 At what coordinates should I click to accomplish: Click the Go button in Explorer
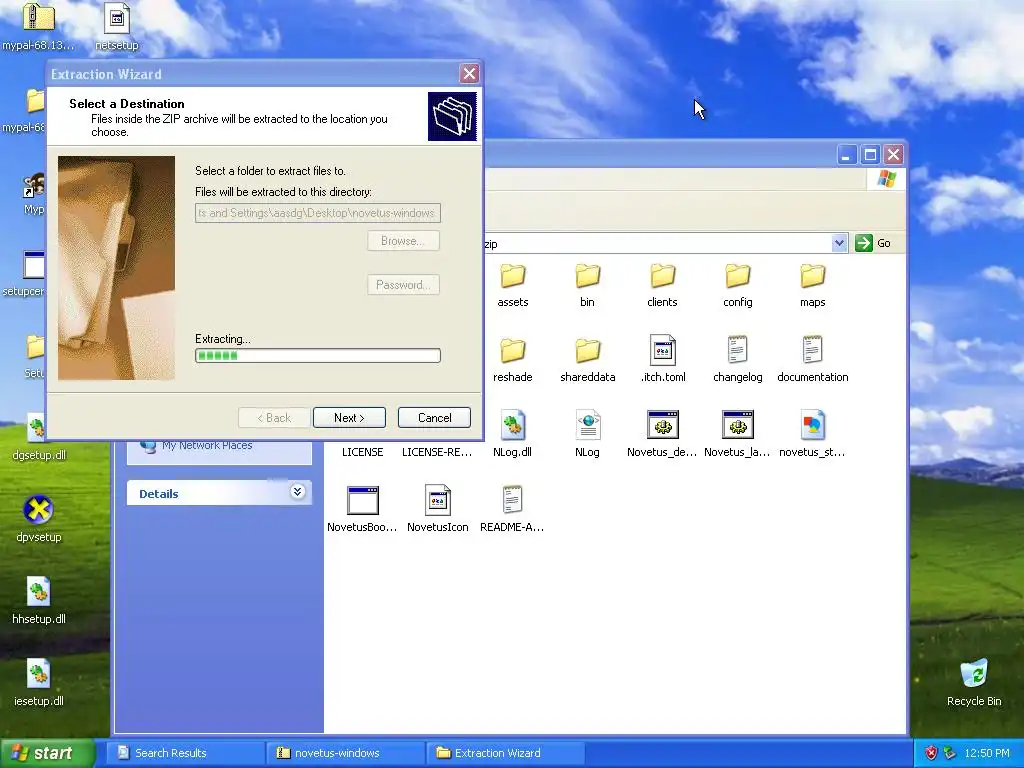pyautogui.click(x=874, y=243)
